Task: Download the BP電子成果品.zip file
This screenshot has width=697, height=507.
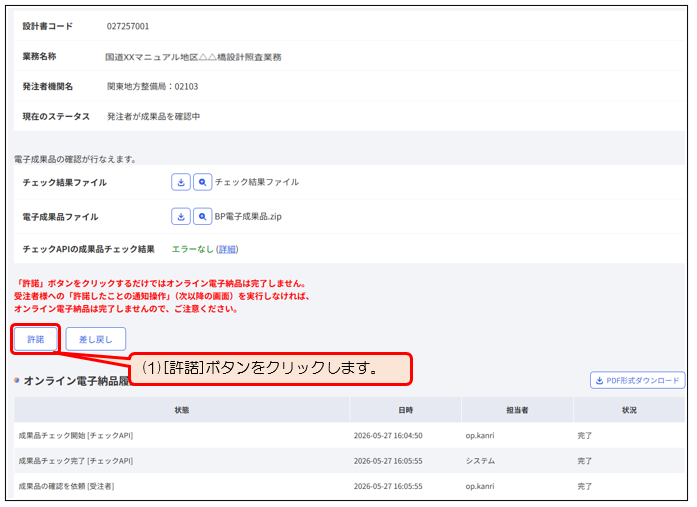Action: pos(180,216)
